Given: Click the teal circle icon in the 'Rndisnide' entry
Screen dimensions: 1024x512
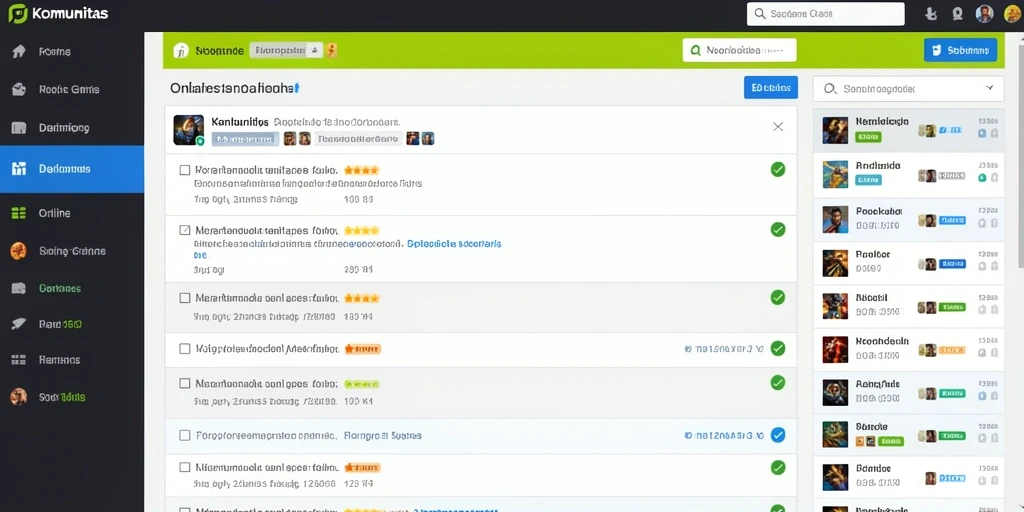Looking at the screenshot, I should [982, 178].
